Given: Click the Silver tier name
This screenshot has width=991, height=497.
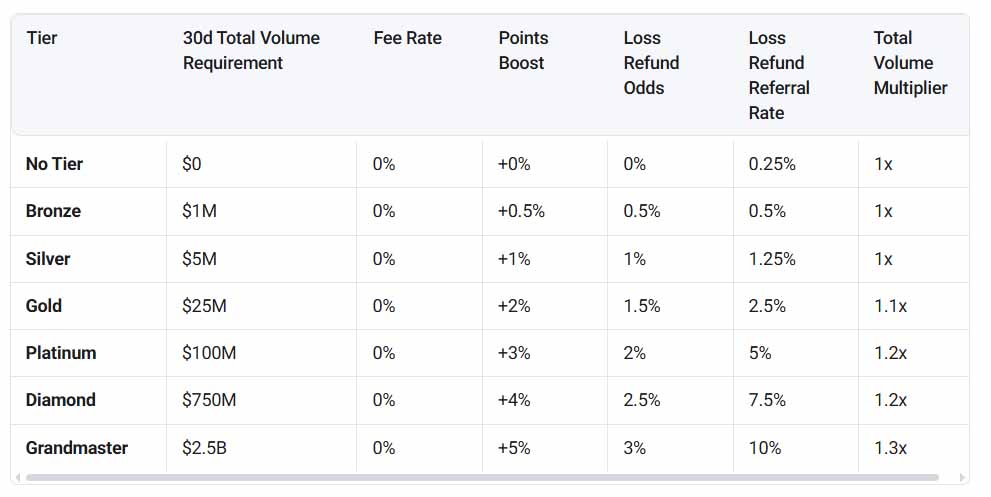Looking at the screenshot, I should [47, 259].
